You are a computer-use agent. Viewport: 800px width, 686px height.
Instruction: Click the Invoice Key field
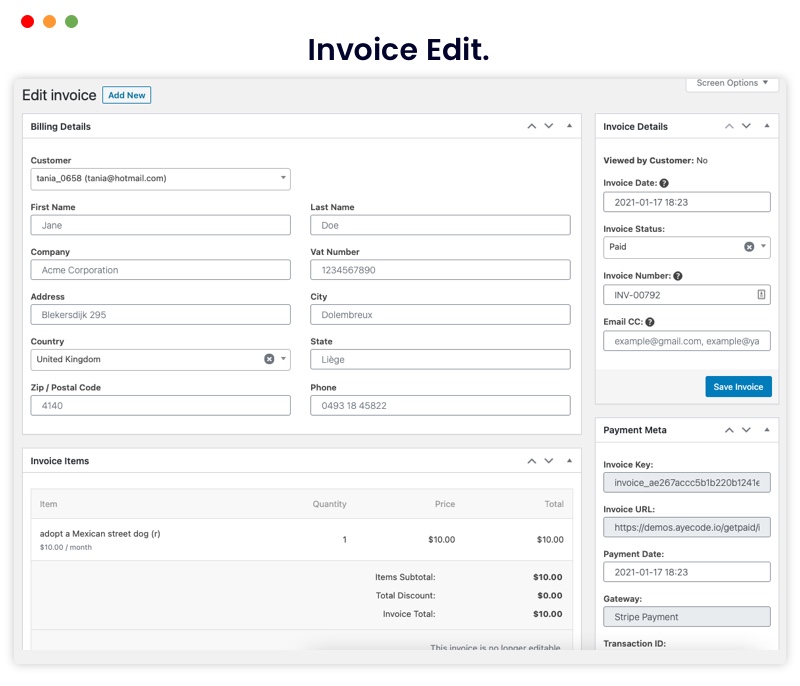[x=687, y=482]
